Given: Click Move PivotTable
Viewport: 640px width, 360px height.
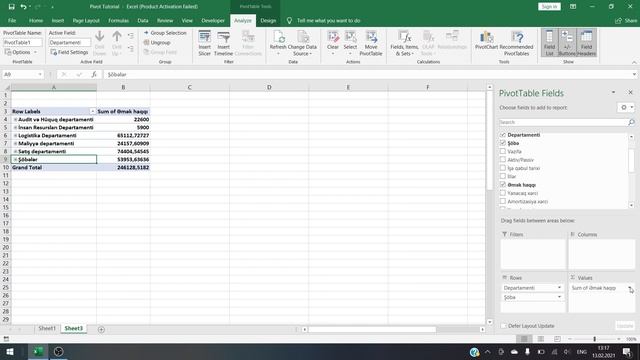Looking at the screenshot, I should 371,43.
